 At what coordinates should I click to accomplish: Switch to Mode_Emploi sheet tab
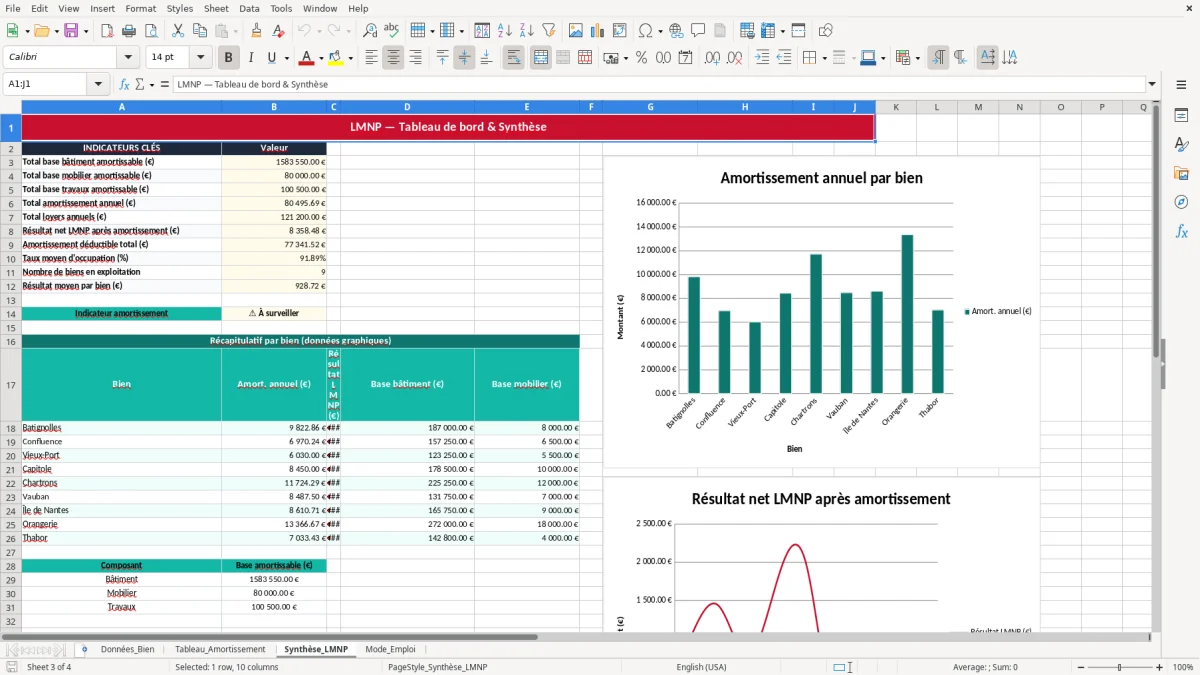[x=390, y=649]
